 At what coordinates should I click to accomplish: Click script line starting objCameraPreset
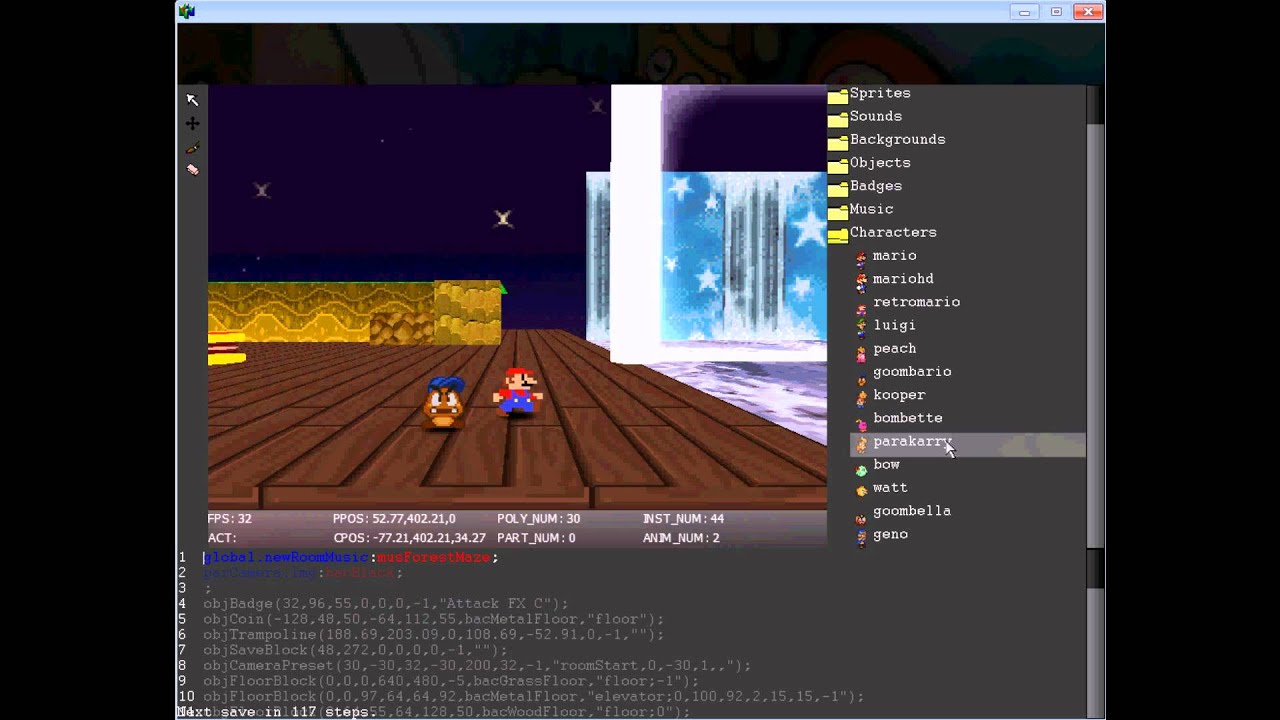pos(477,666)
